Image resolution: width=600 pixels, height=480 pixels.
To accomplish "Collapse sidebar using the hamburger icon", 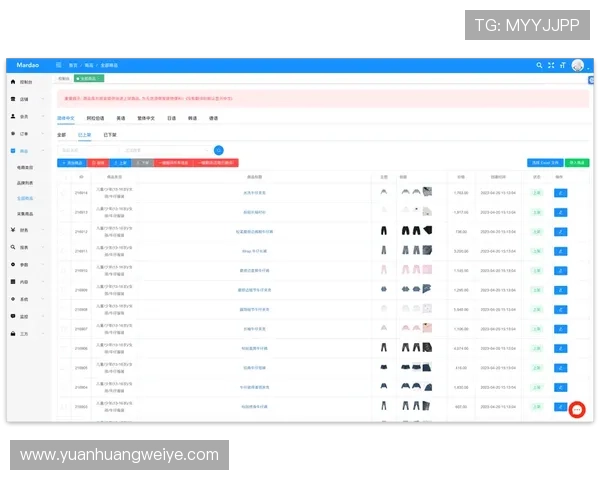I will click(x=59, y=65).
